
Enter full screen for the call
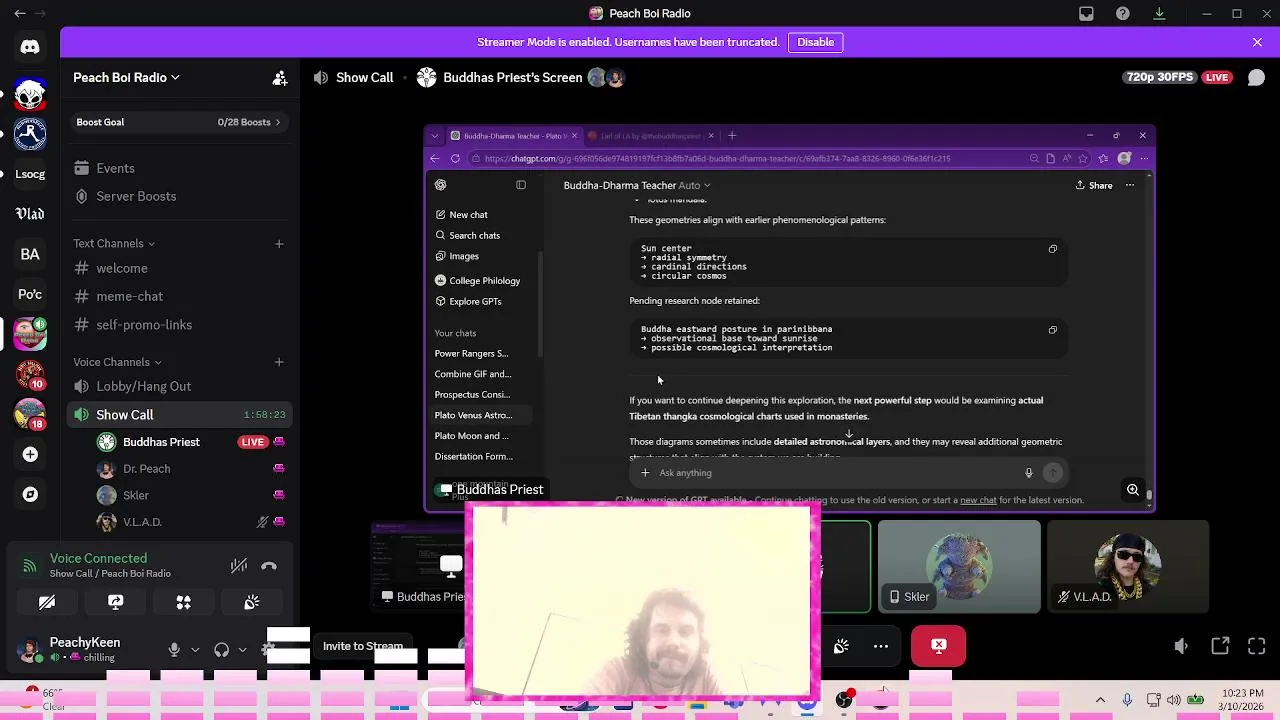coord(1257,647)
